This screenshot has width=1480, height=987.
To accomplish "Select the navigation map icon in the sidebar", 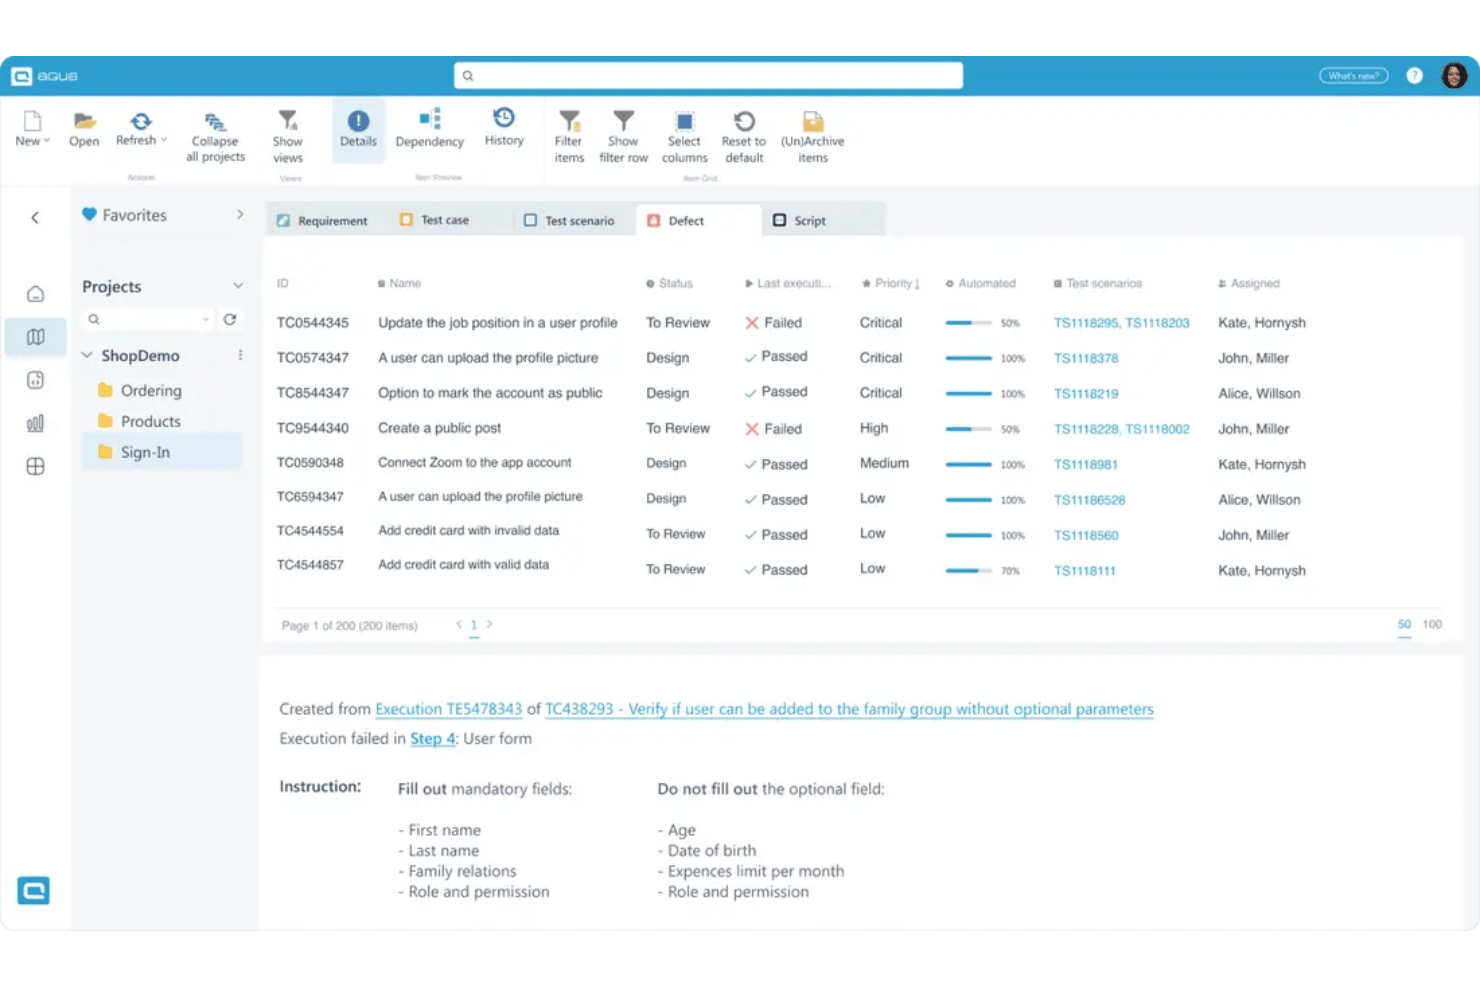I will pyautogui.click(x=35, y=337).
